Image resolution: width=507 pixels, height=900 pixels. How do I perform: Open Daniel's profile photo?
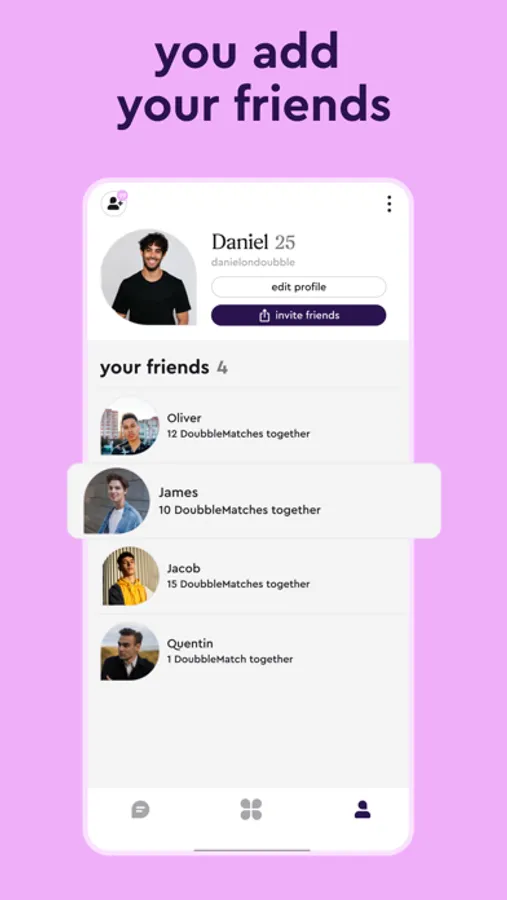pyautogui.click(x=149, y=277)
